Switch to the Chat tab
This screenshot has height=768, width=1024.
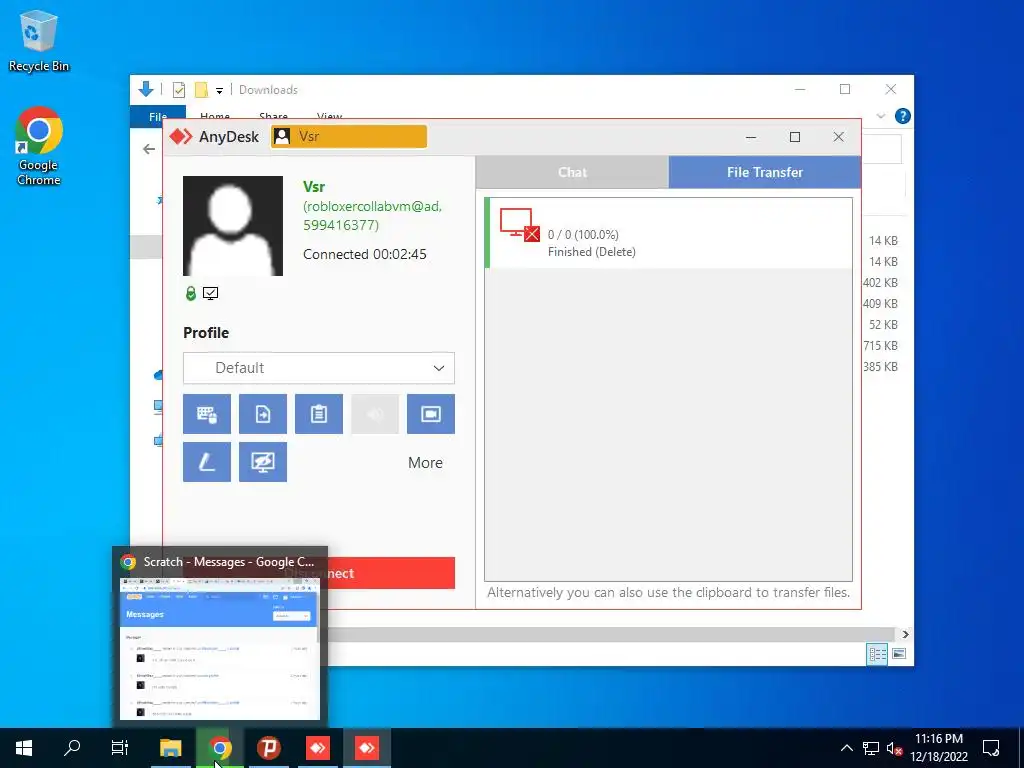[x=572, y=172]
